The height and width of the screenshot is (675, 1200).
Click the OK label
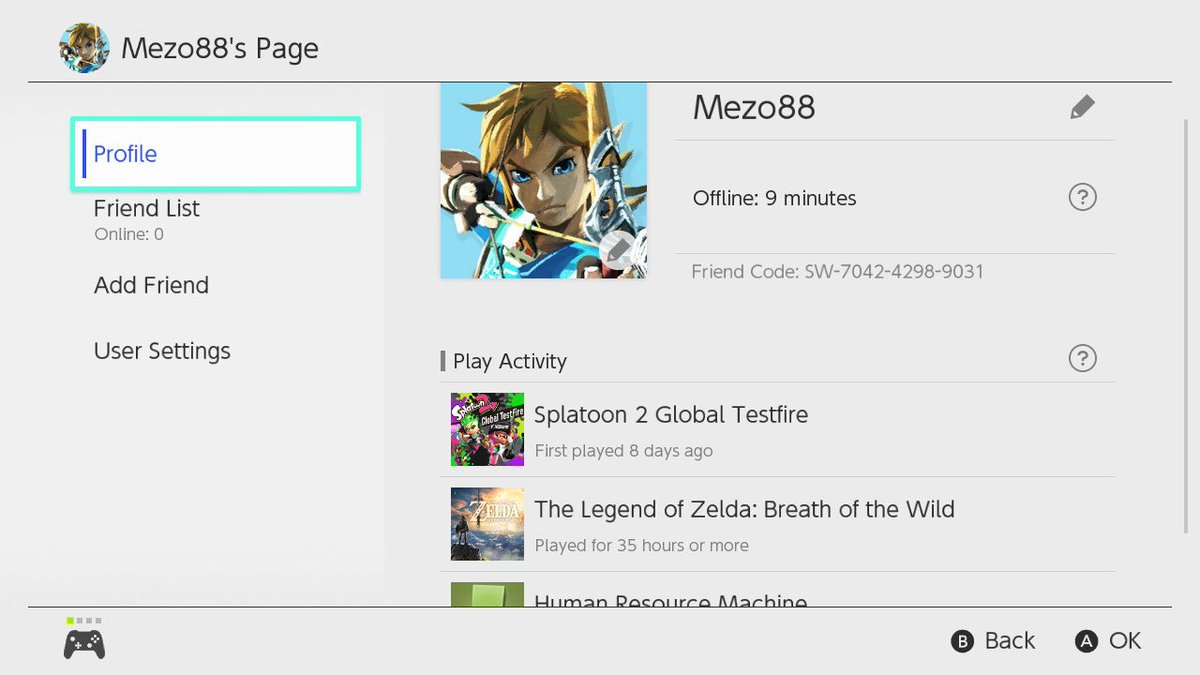(1125, 641)
